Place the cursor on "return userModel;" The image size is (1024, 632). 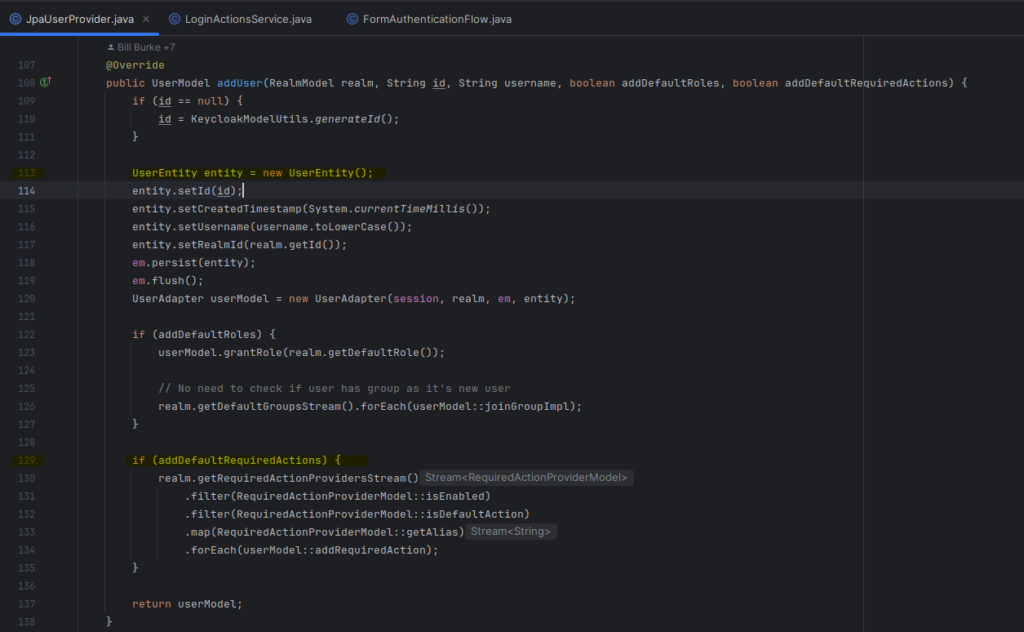coord(187,604)
